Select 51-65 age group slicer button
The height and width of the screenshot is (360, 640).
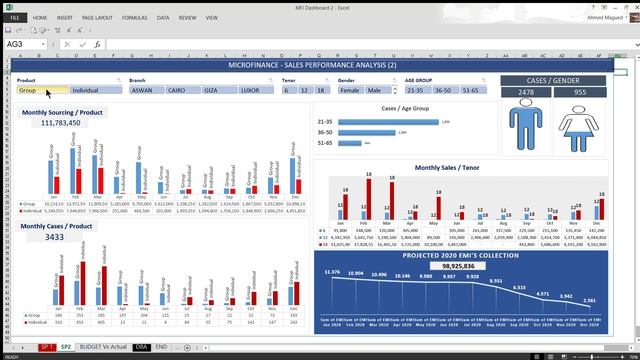pos(473,90)
